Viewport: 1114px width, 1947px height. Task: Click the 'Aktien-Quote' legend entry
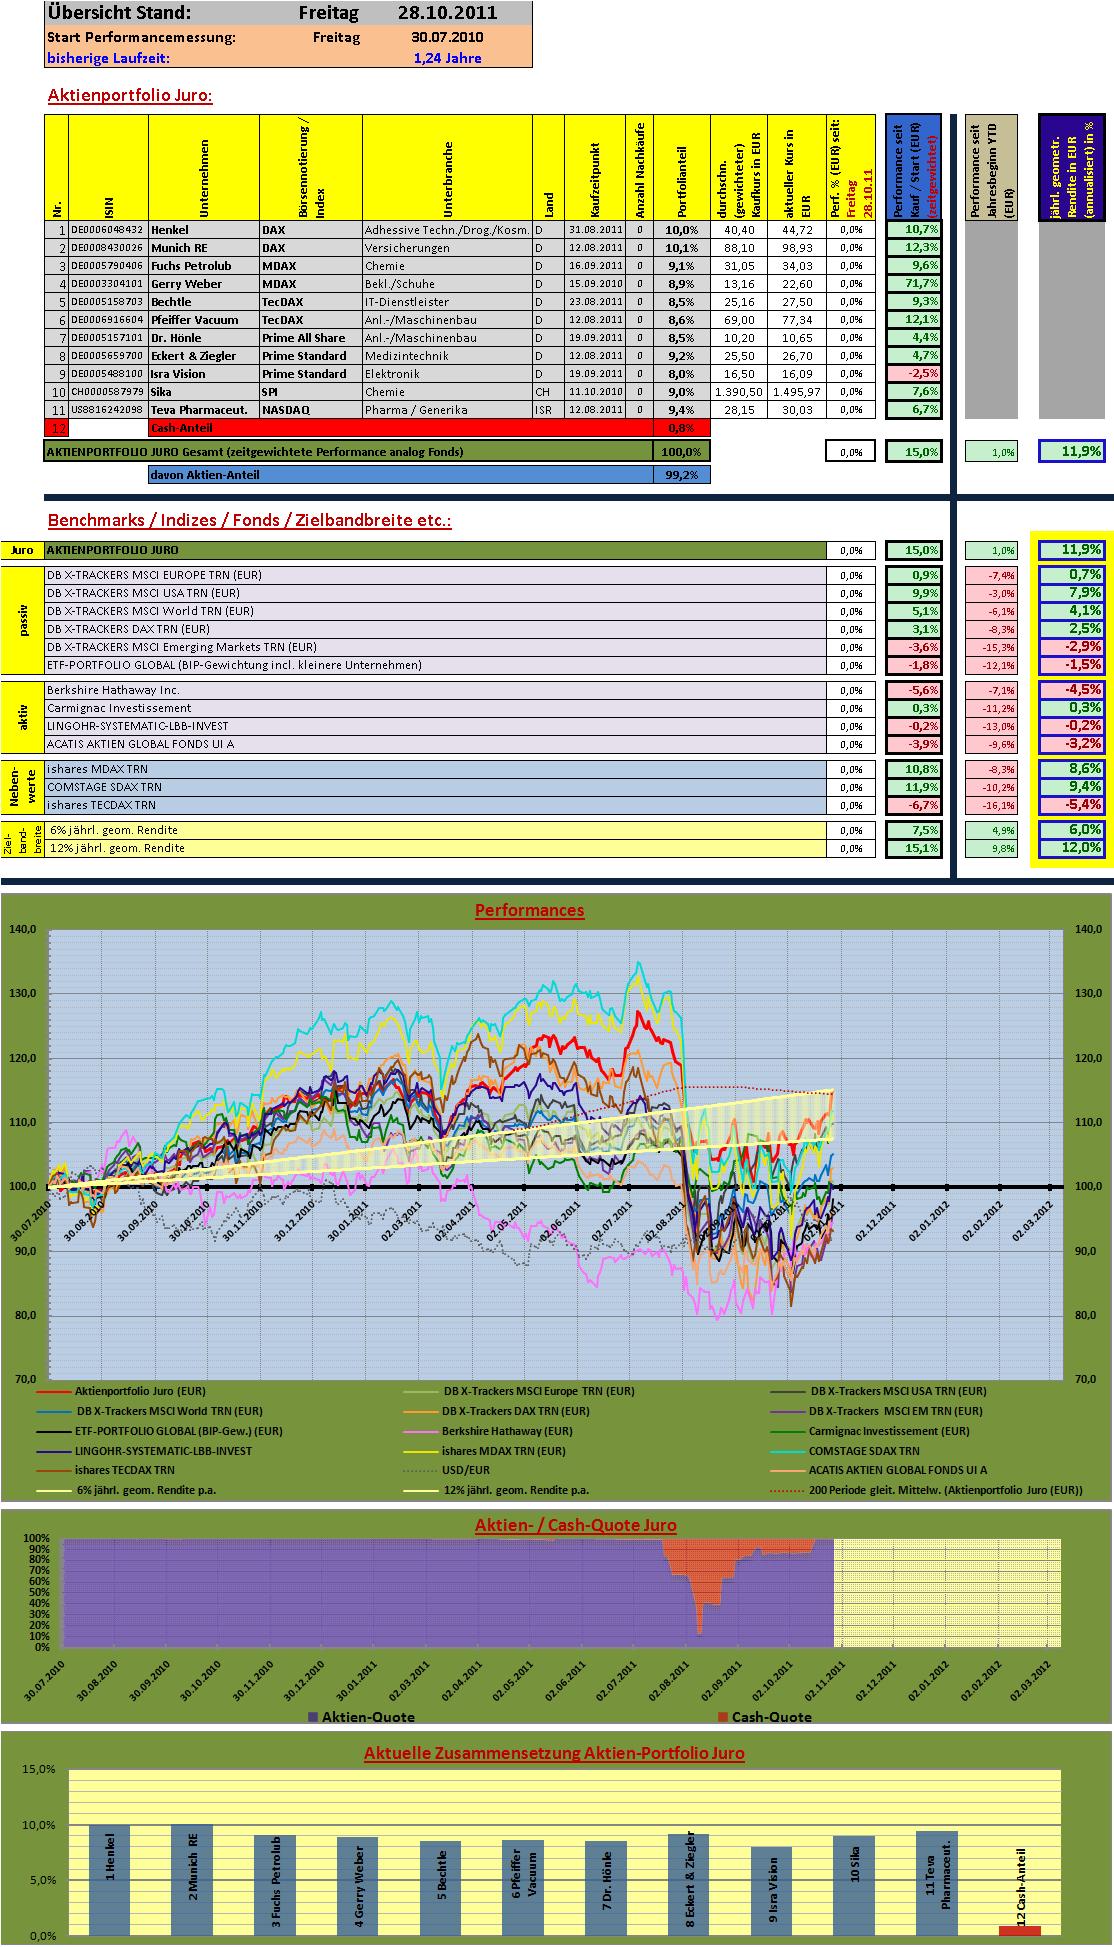(x=361, y=1717)
